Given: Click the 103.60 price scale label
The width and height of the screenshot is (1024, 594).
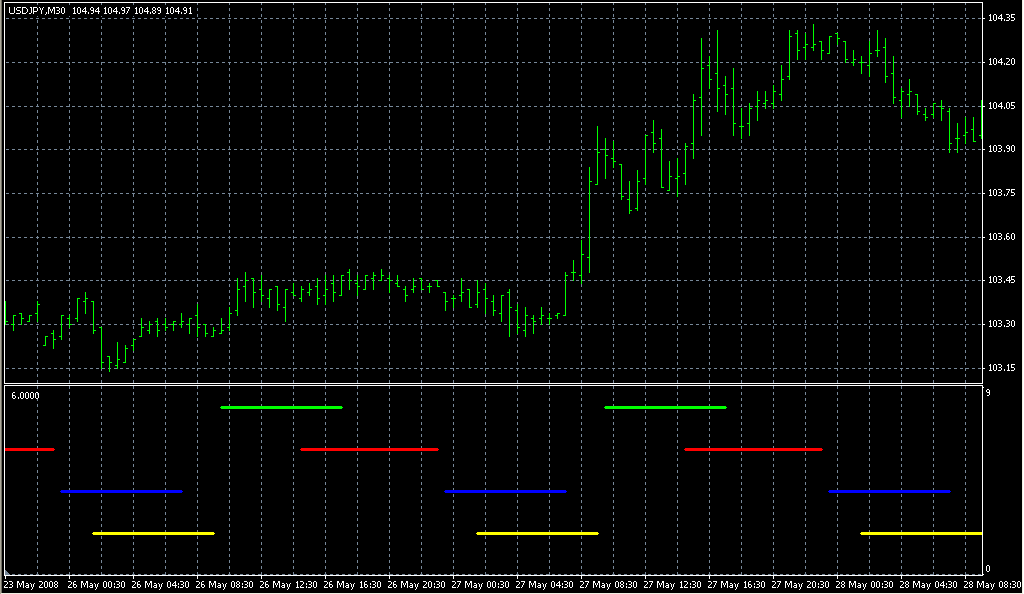Looking at the screenshot, I should 1001,236.
